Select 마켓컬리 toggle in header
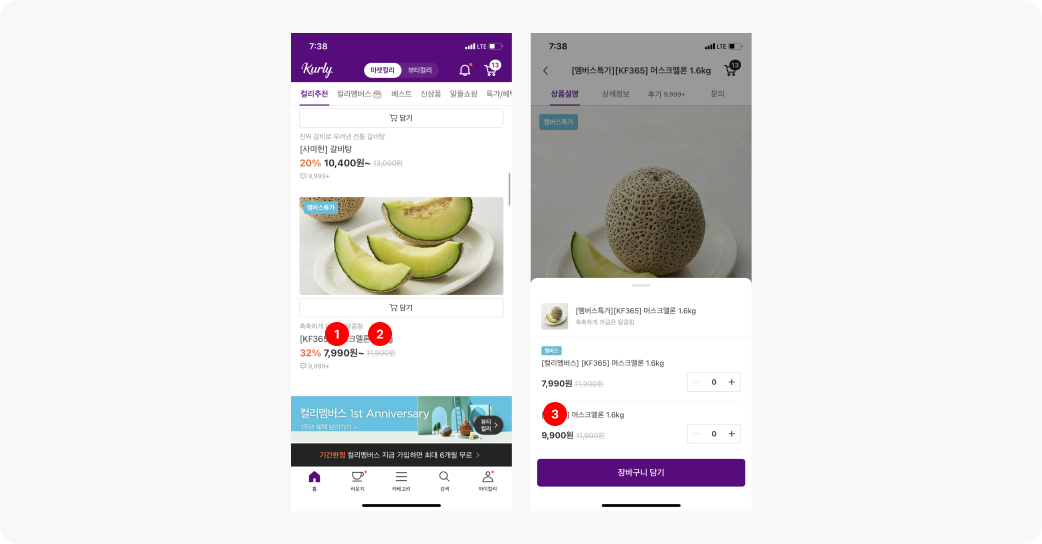Viewport: 1042px width, 544px height. point(382,70)
